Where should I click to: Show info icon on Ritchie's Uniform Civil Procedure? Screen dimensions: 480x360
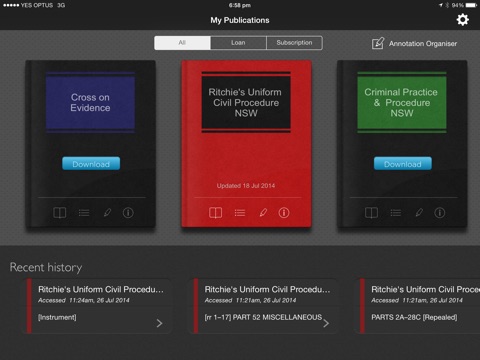[x=284, y=212]
